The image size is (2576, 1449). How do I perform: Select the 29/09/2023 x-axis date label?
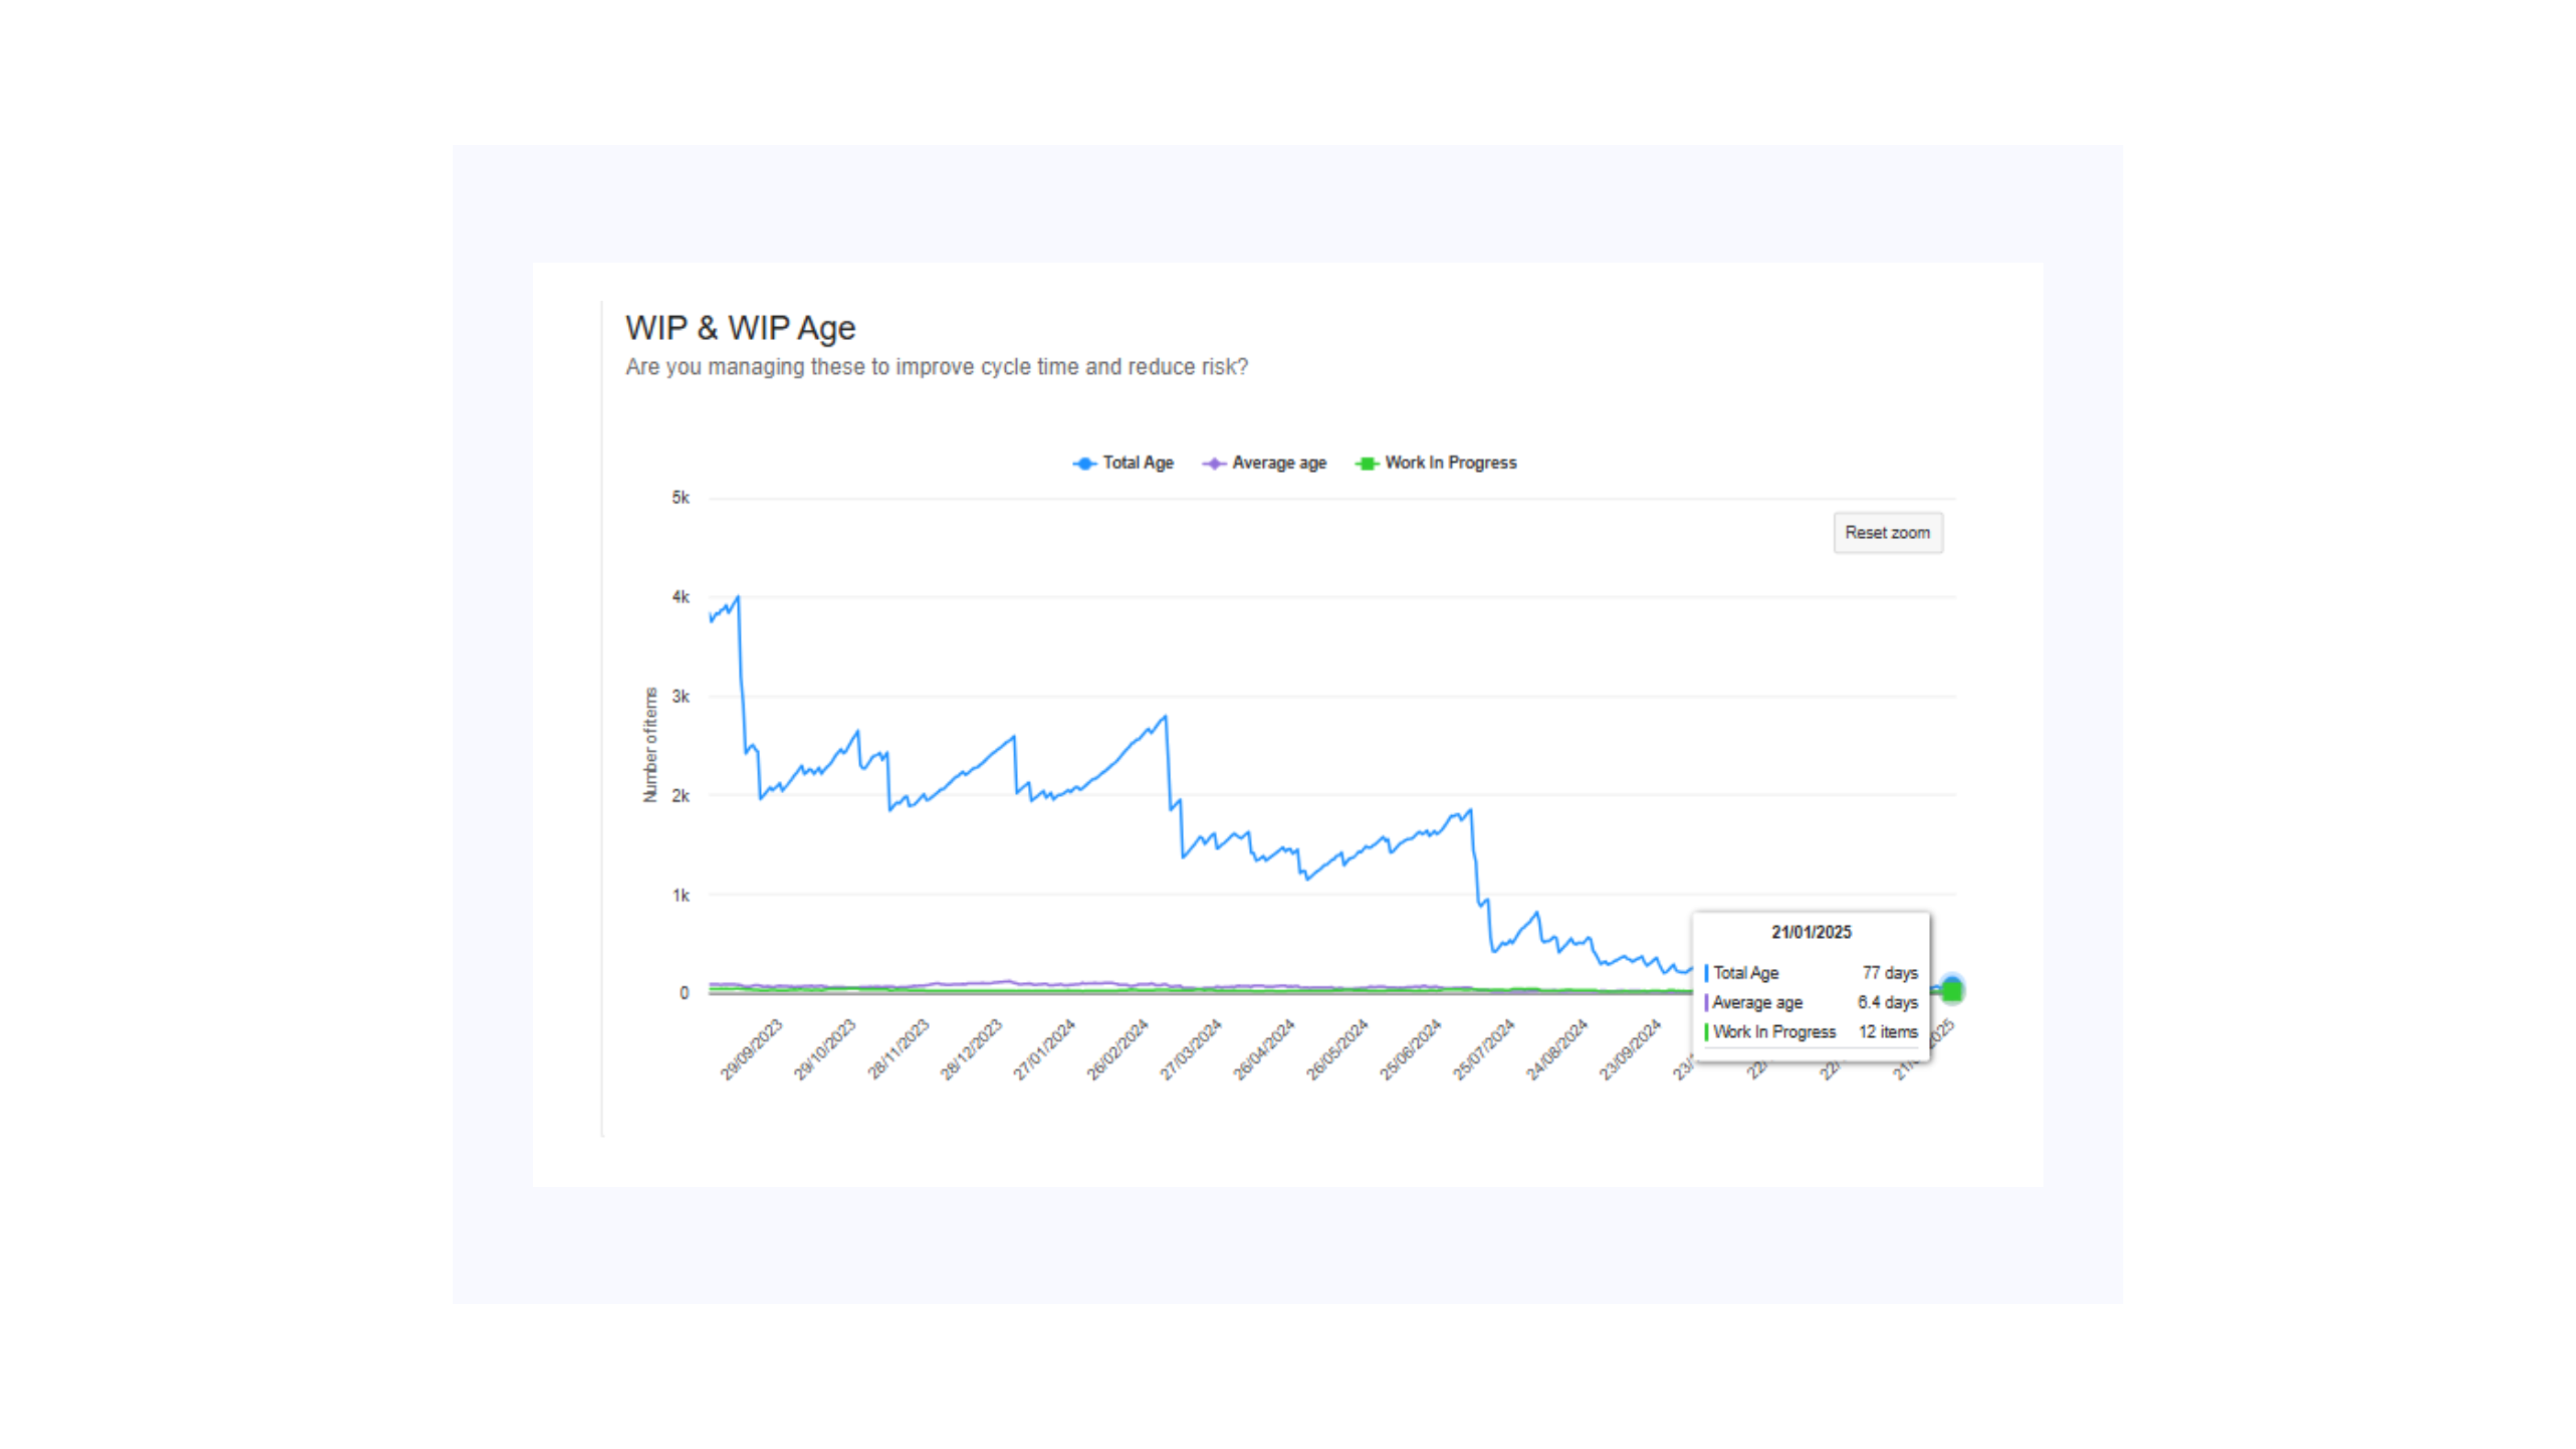(752, 1049)
